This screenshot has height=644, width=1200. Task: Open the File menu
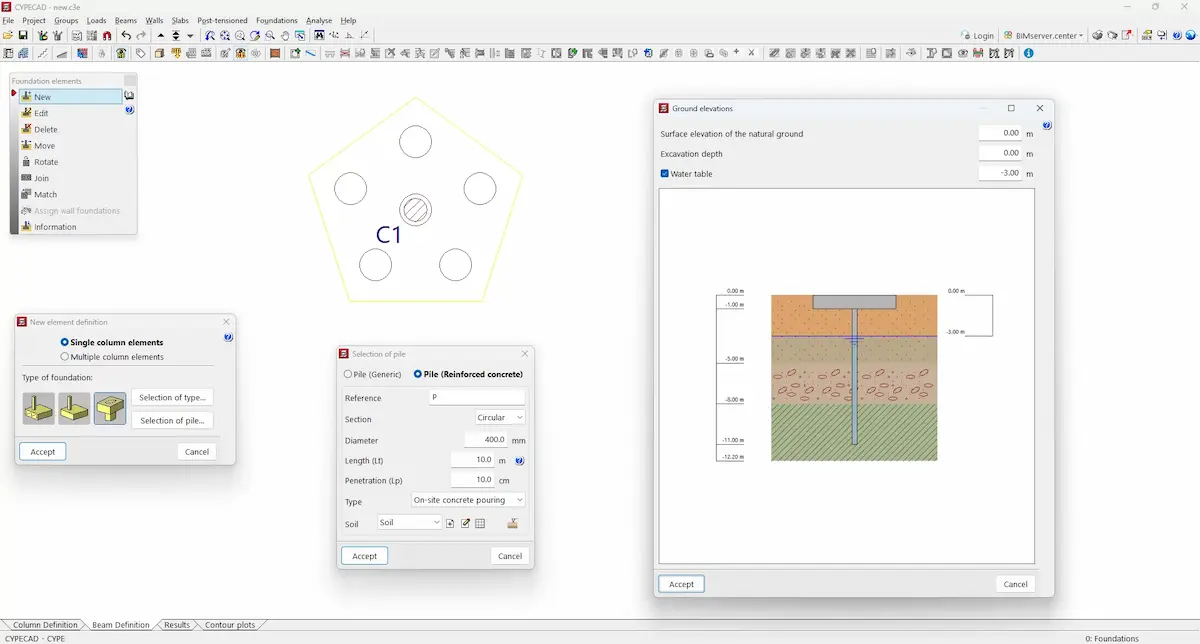[x=8, y=20]
